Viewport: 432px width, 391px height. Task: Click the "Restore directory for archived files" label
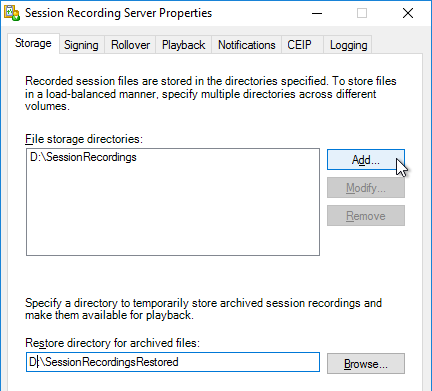click(x=112, y=343)
